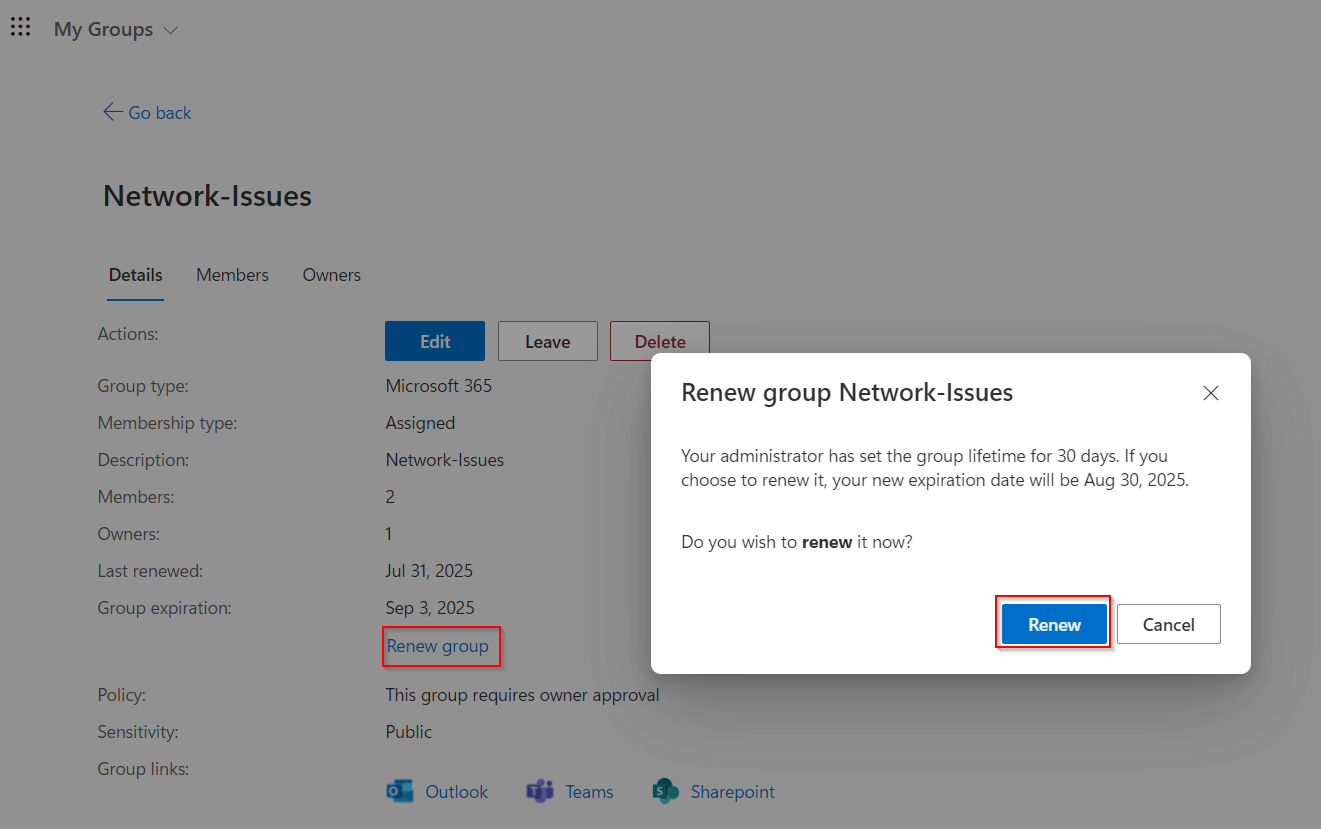Image resolution: width=1321 pixels, height=829 pixels.
Task: Leave the Network-Issues group
Action: click(547, 340)
